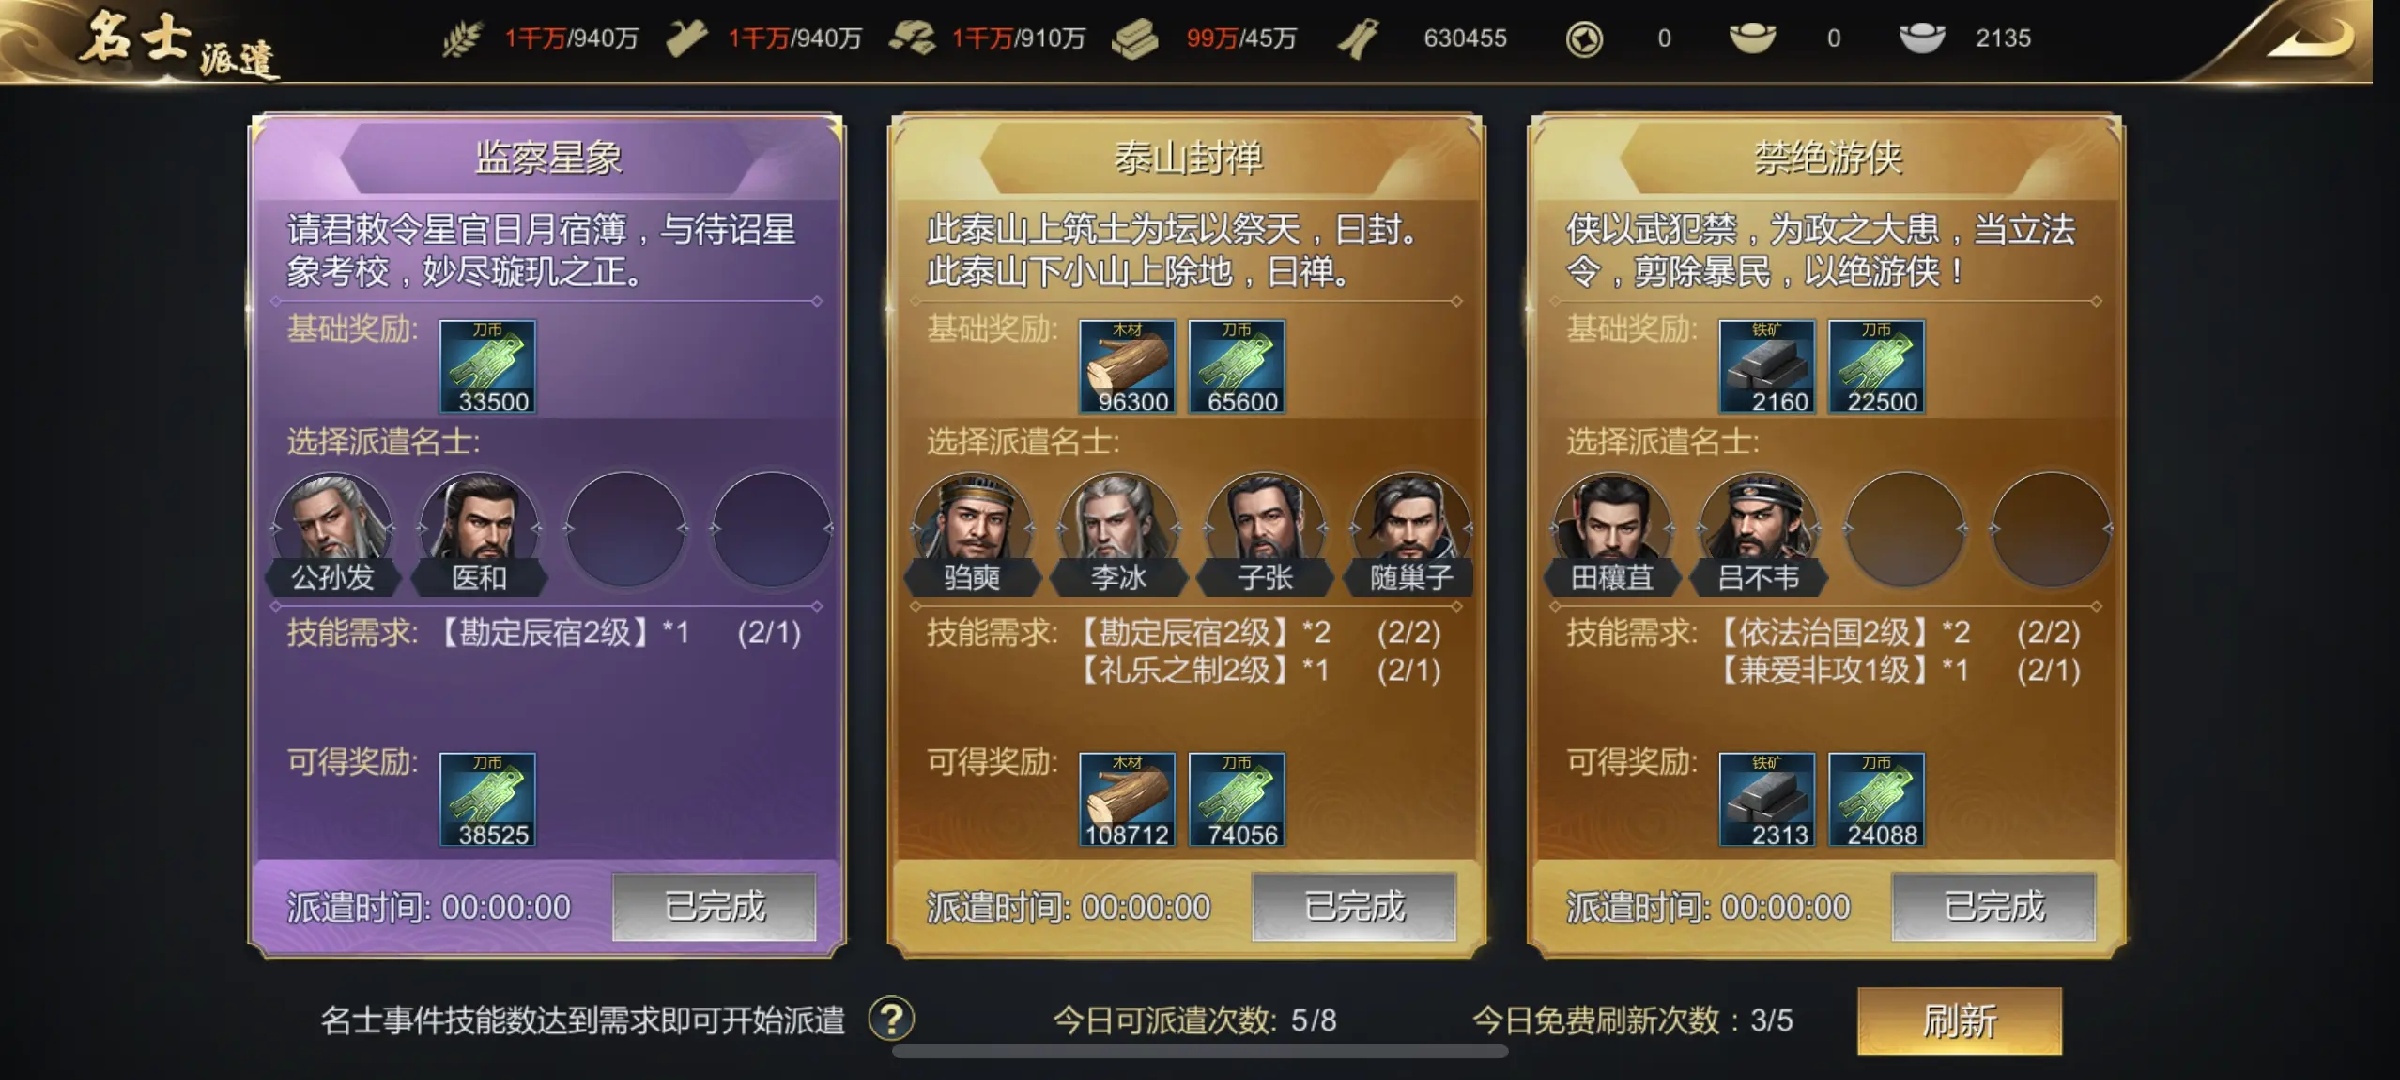2400x1080 pixels.
Task: Click 已完成 button on 泰山封禅 card
Action: 1354,906
